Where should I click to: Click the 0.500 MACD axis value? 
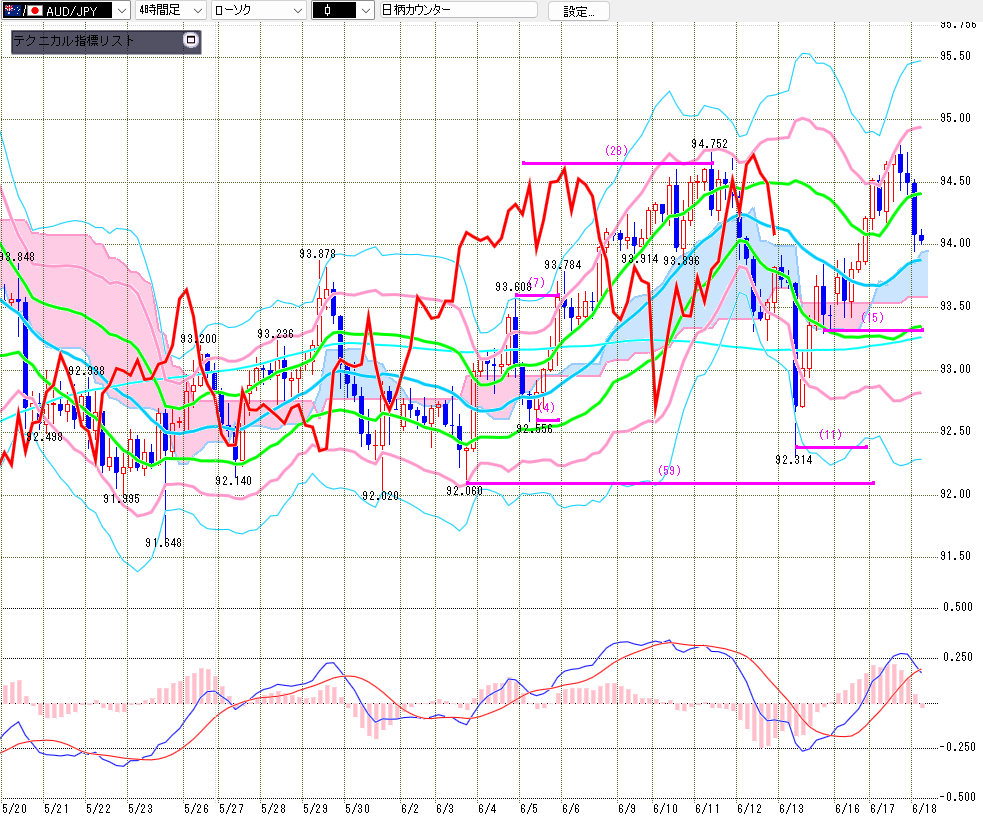coord(958,607)
